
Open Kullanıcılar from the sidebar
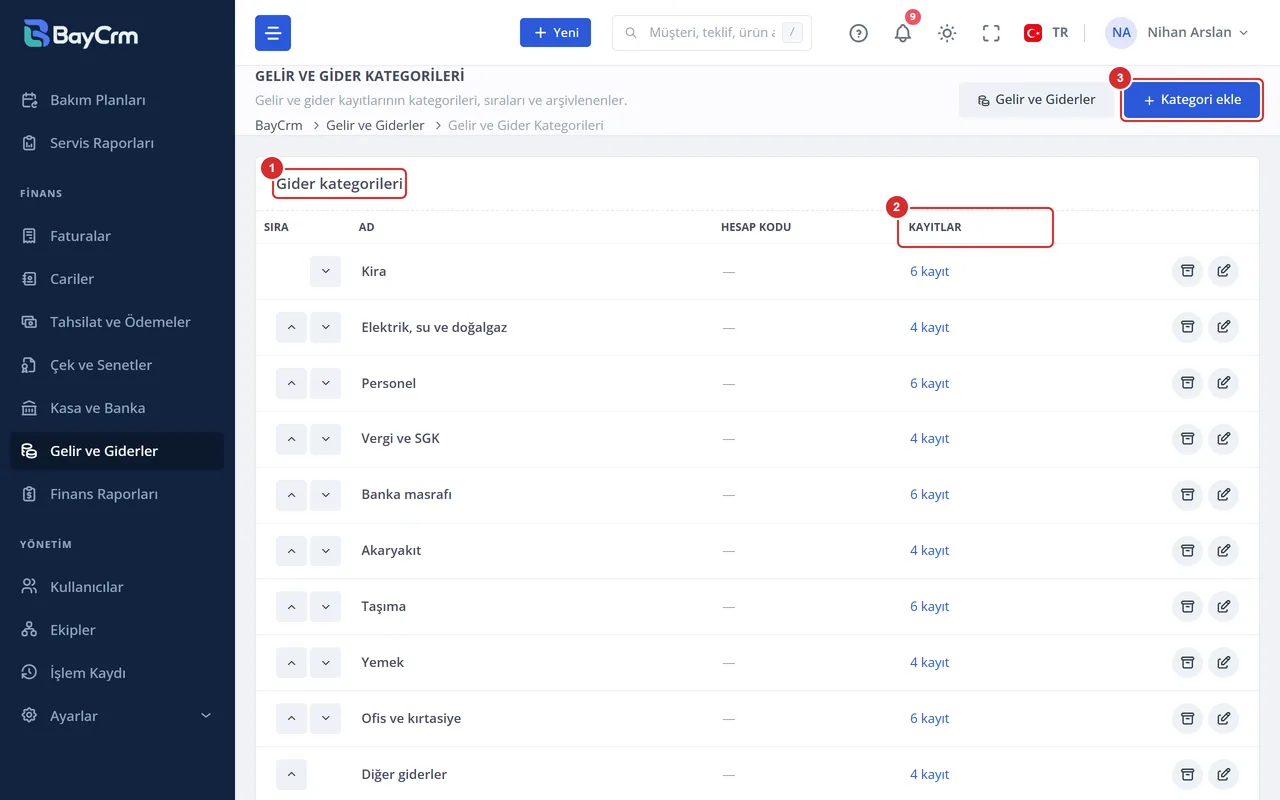pos(117,587)
